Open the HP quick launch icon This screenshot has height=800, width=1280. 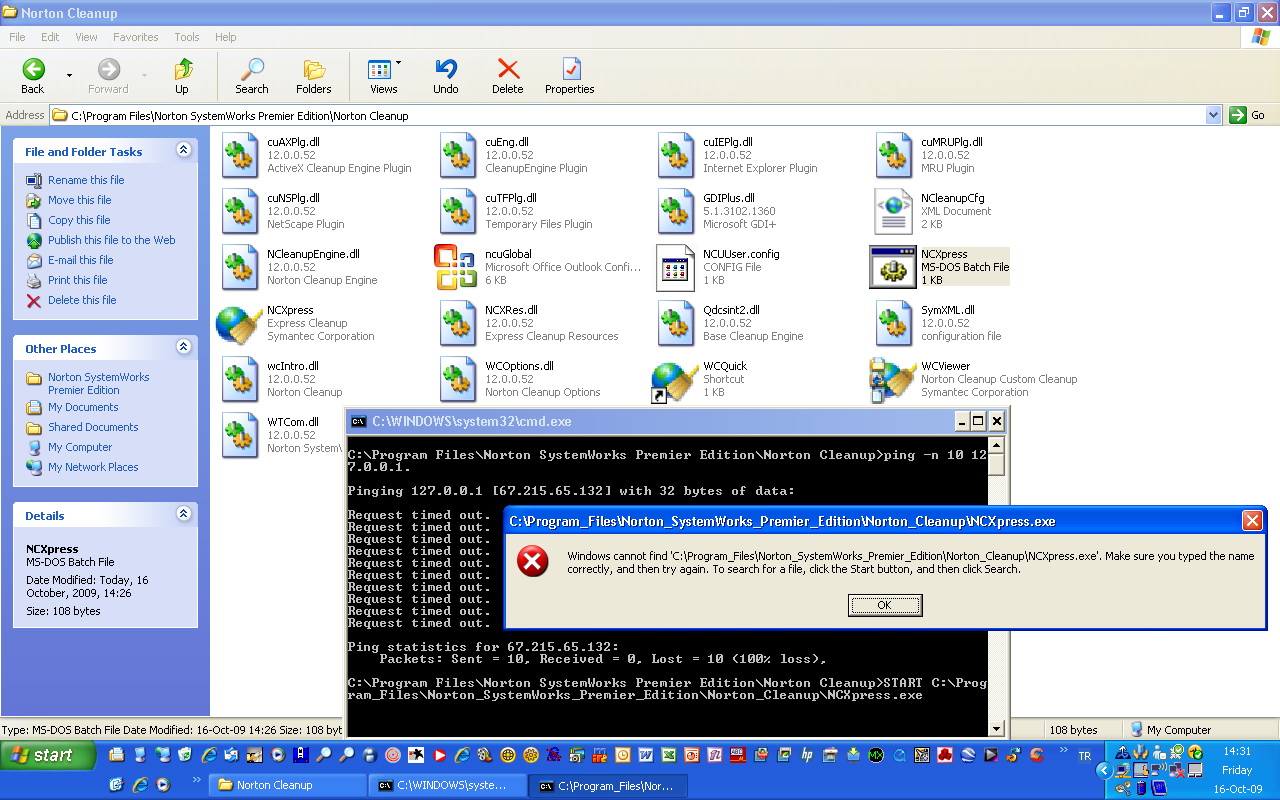pos(807,755)
